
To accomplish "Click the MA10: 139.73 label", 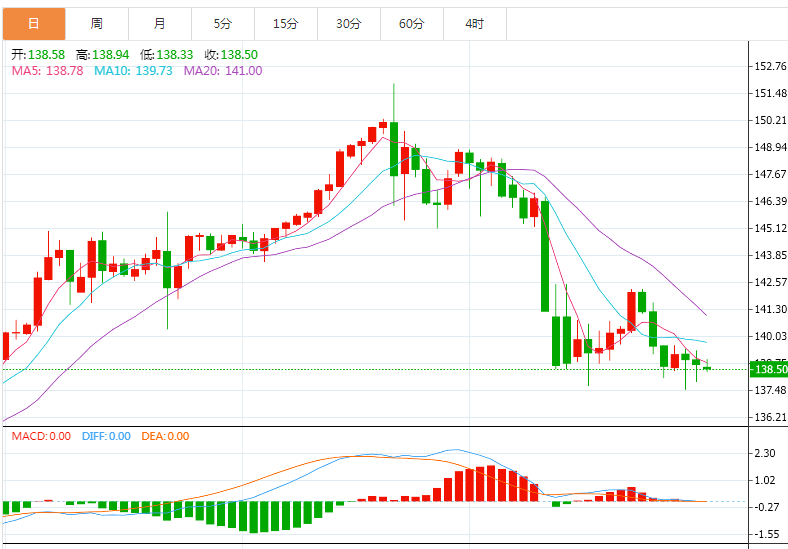I will [x=133, y=71].
